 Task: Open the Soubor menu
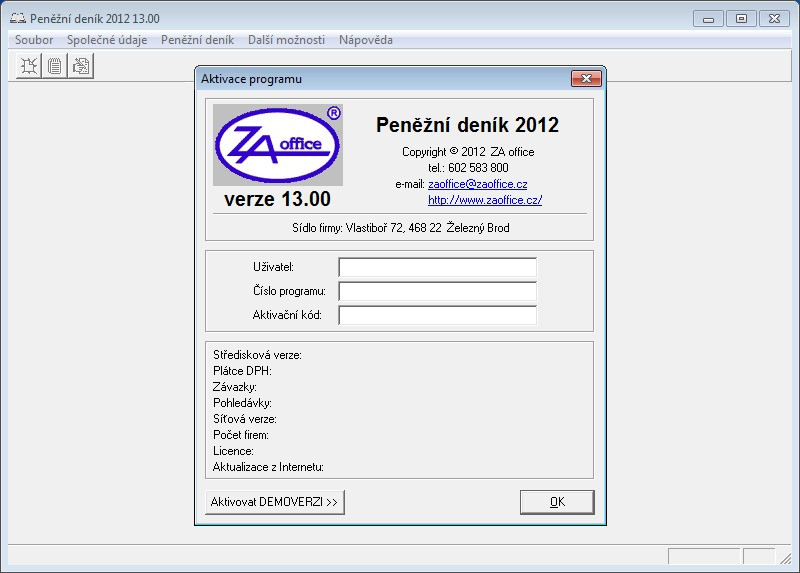34,40
